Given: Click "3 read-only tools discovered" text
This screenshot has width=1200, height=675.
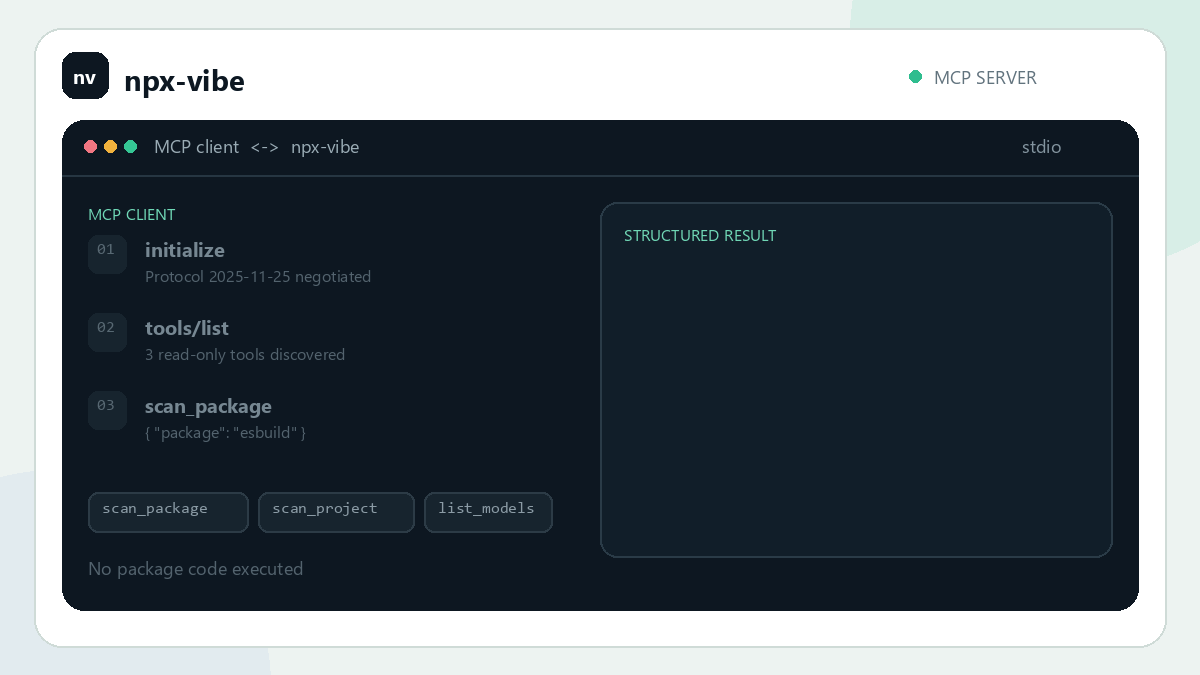Looking at the screenshot, I should [x=245, y=354].
